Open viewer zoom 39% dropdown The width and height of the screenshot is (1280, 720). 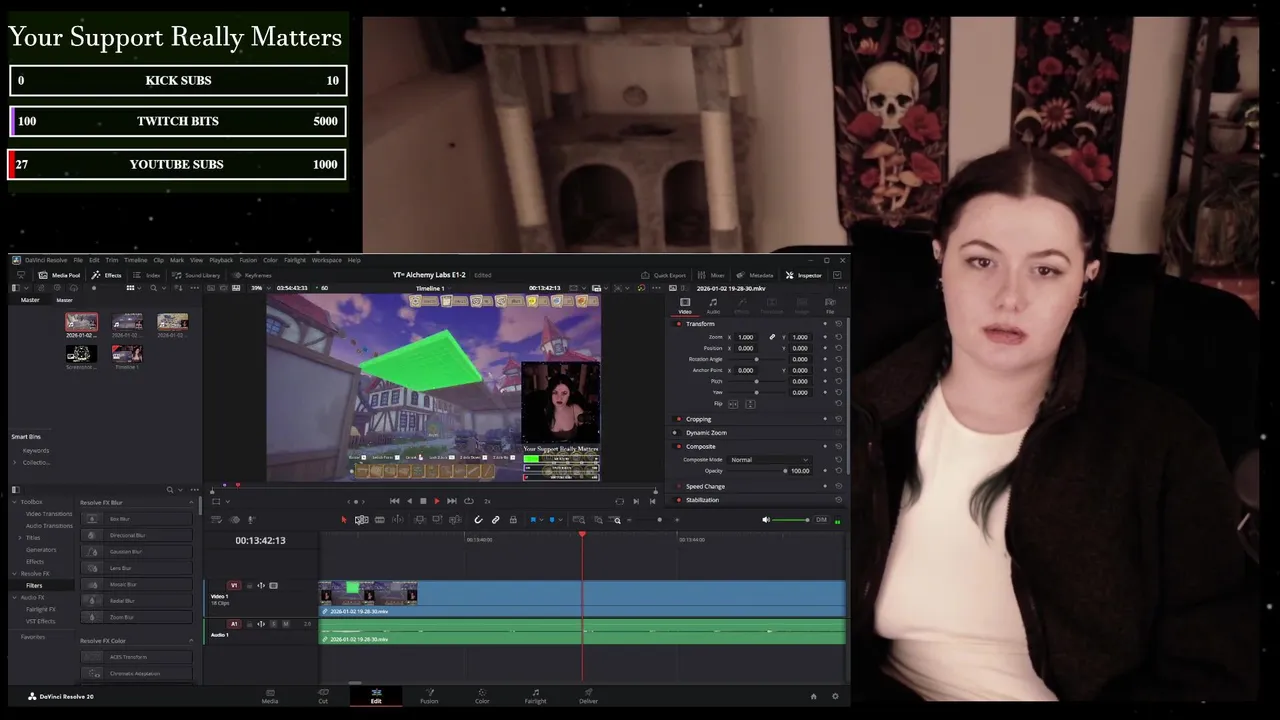tap(261, 288)
